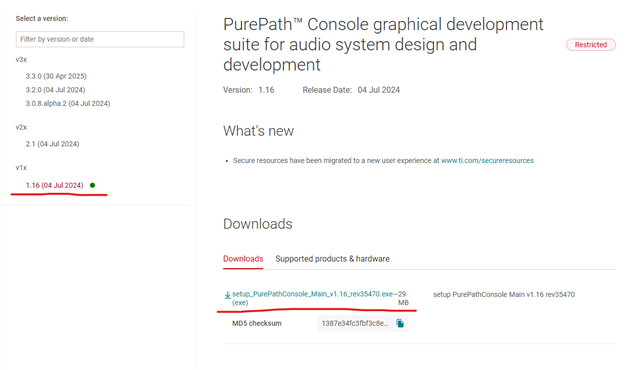The height and width of the screenshot is (370, 640).
Task: Click the truncated checksum value 1387e34fc3fbf3c8e...
Action: click(355, 323)
